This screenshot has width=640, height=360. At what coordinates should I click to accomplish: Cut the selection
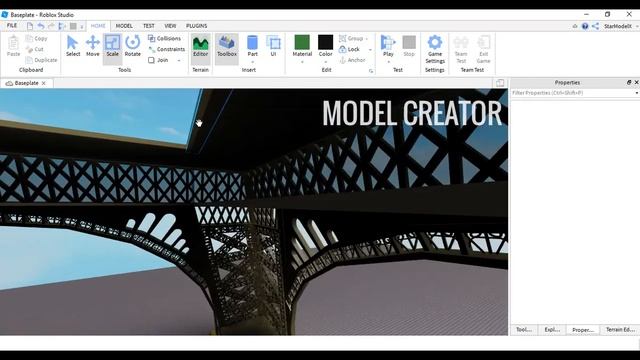tap(35, 49)
